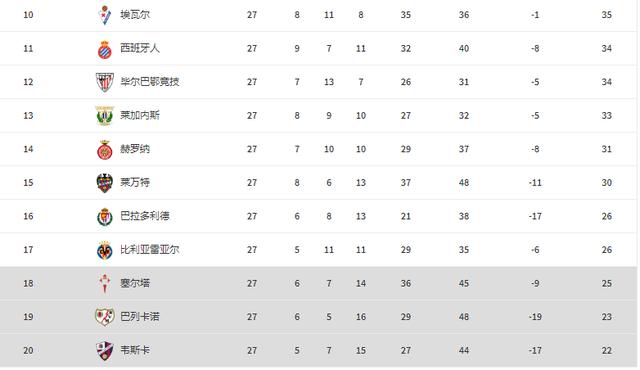This screenshot has width=640, height=370.
Task: Click the Girona club crest icon
Action: click(x=105, y=150)
